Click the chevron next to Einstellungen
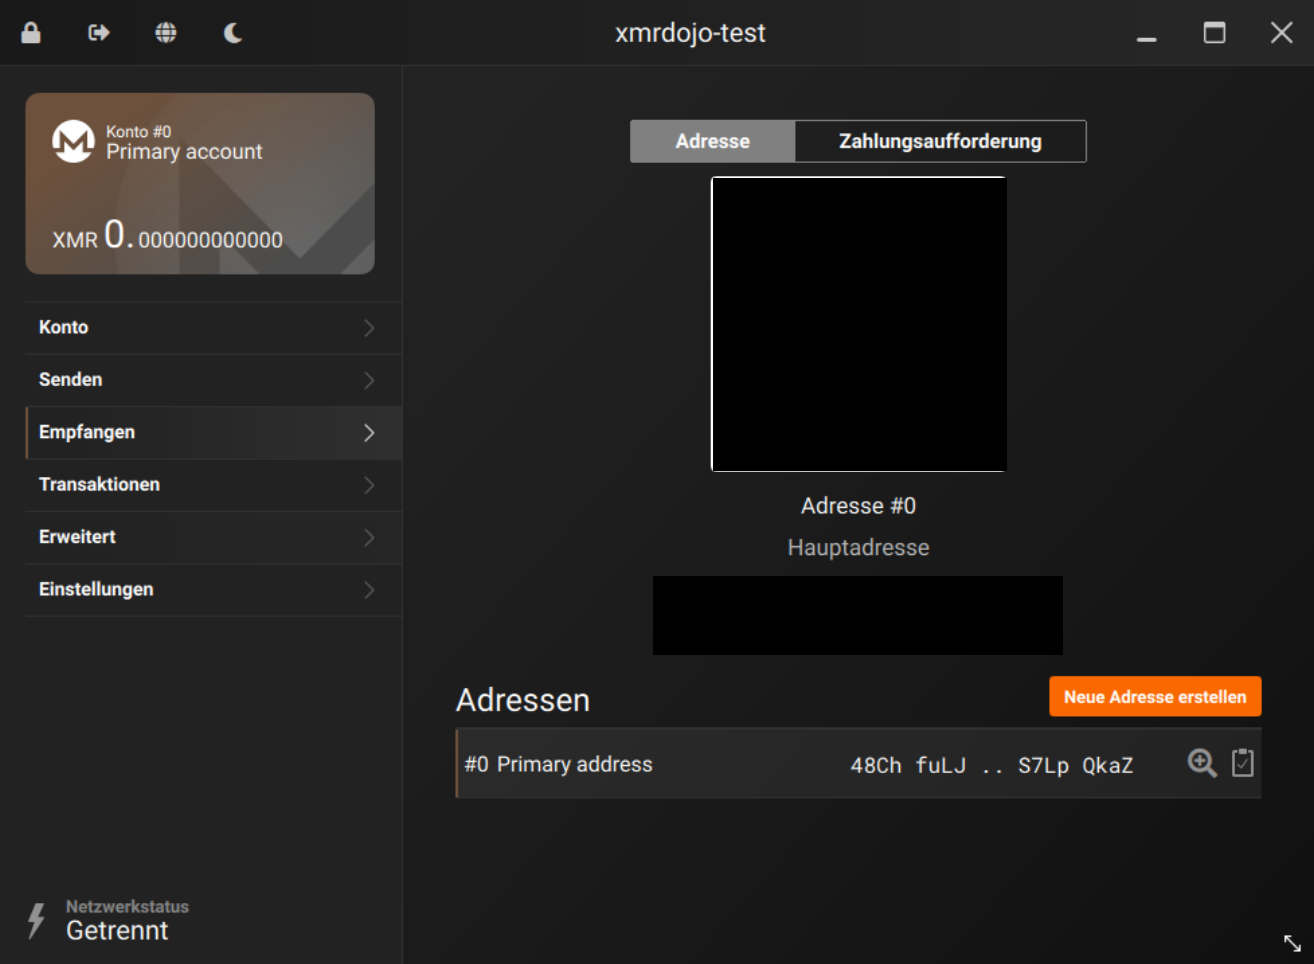This screenshot has height=964, width=1314. (369, 590)
